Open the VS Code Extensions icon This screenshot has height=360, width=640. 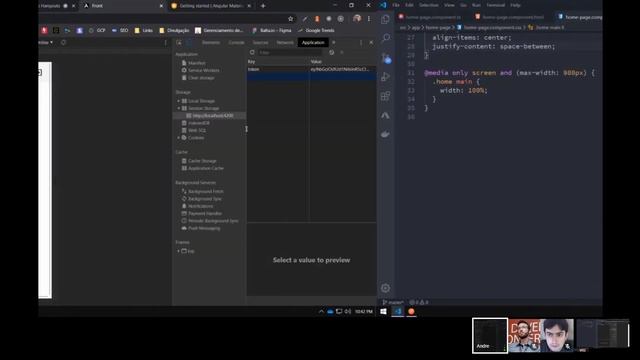point(385,96)
